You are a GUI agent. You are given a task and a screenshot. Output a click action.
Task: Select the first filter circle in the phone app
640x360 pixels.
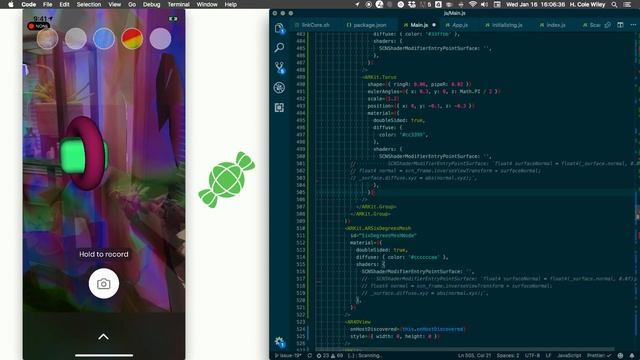point(47,39)
